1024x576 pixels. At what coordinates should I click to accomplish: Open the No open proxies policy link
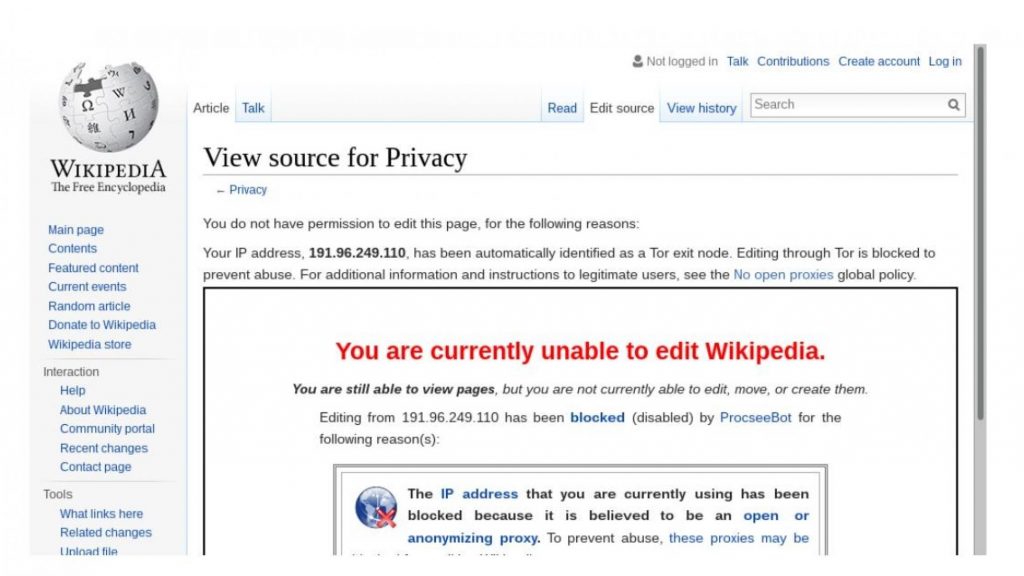point(783,274)
